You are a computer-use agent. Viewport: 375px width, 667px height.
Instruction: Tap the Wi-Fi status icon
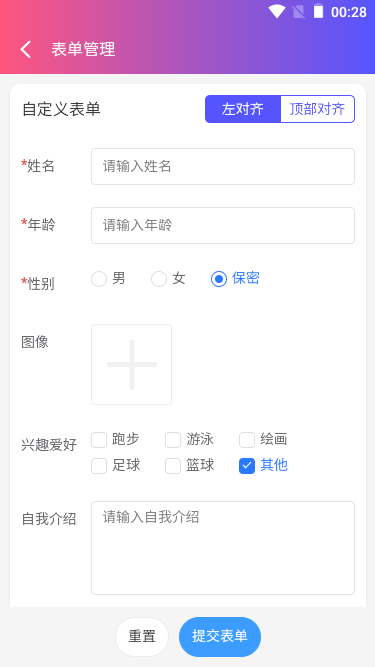click(x=276, y=11)
